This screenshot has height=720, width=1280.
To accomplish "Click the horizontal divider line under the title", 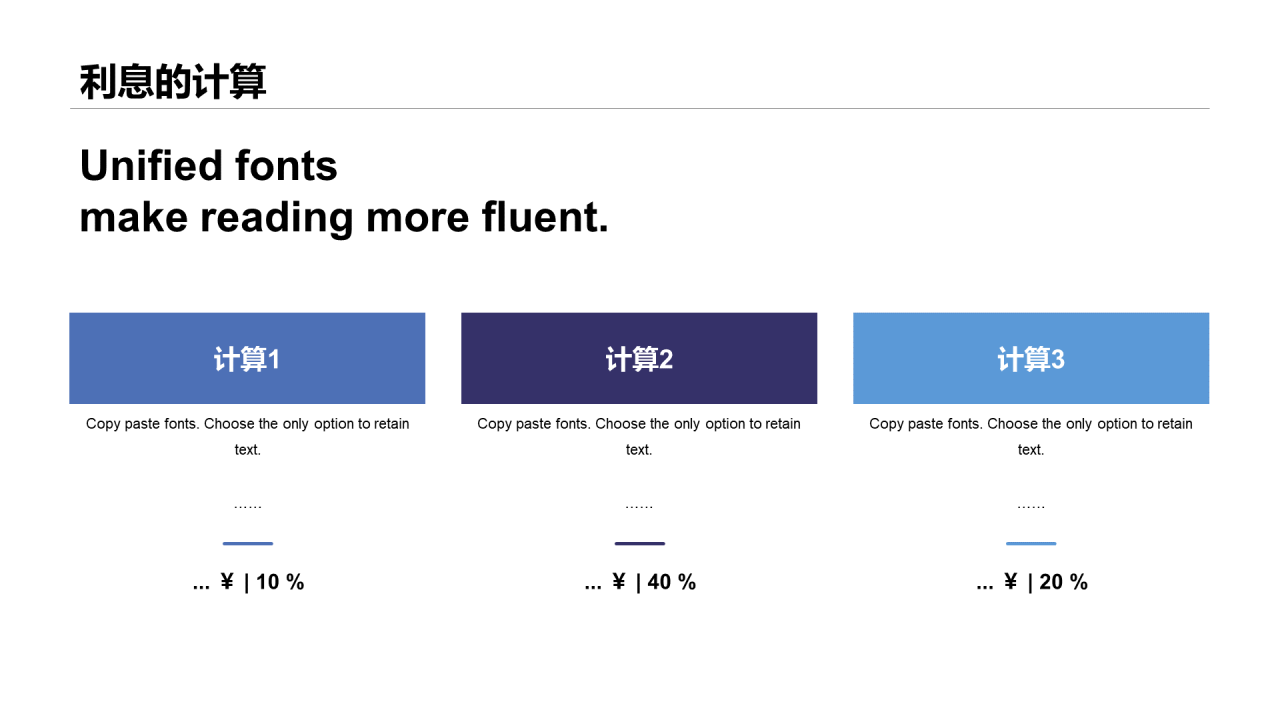I will (640, 108).
